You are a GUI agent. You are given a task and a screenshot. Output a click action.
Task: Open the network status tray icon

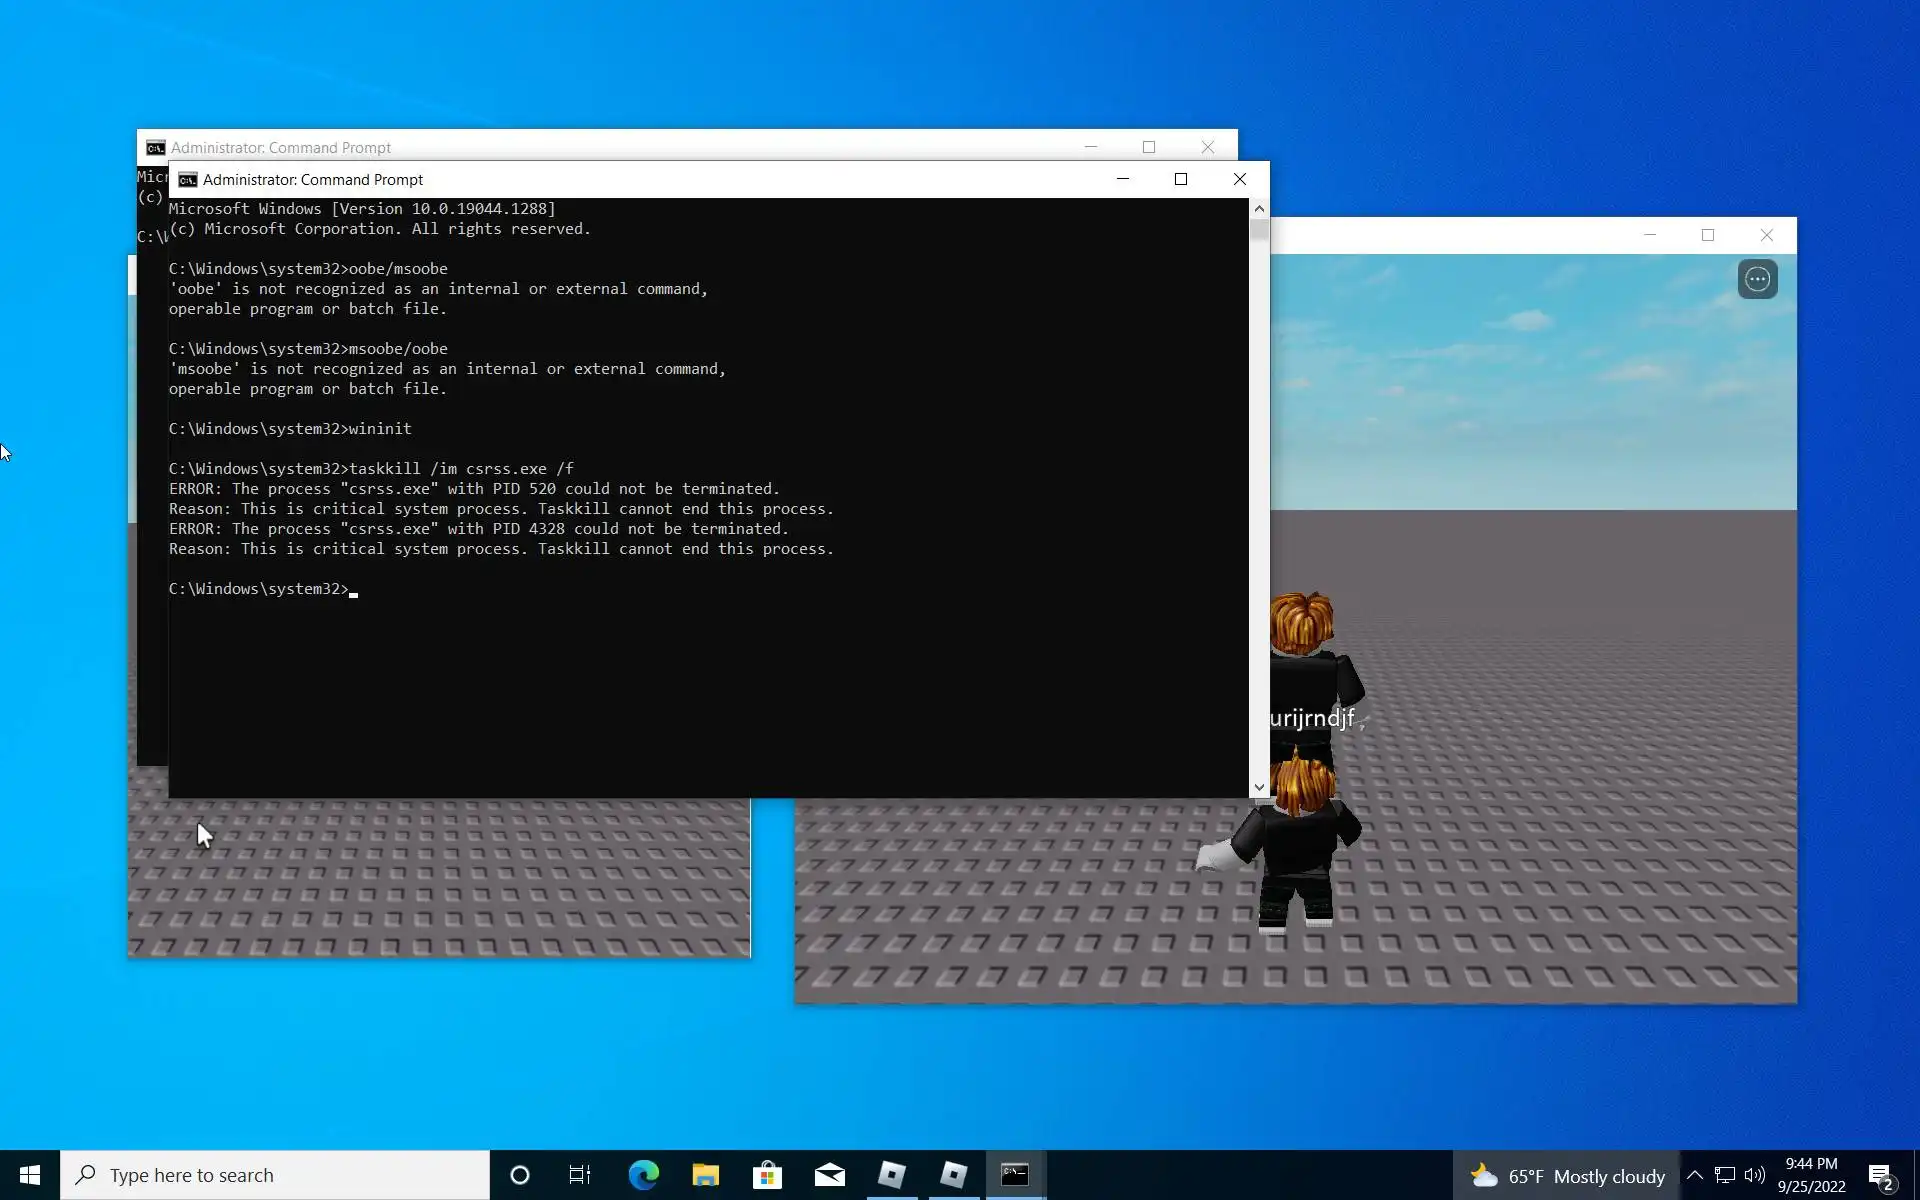[x=1725, y=1175]
